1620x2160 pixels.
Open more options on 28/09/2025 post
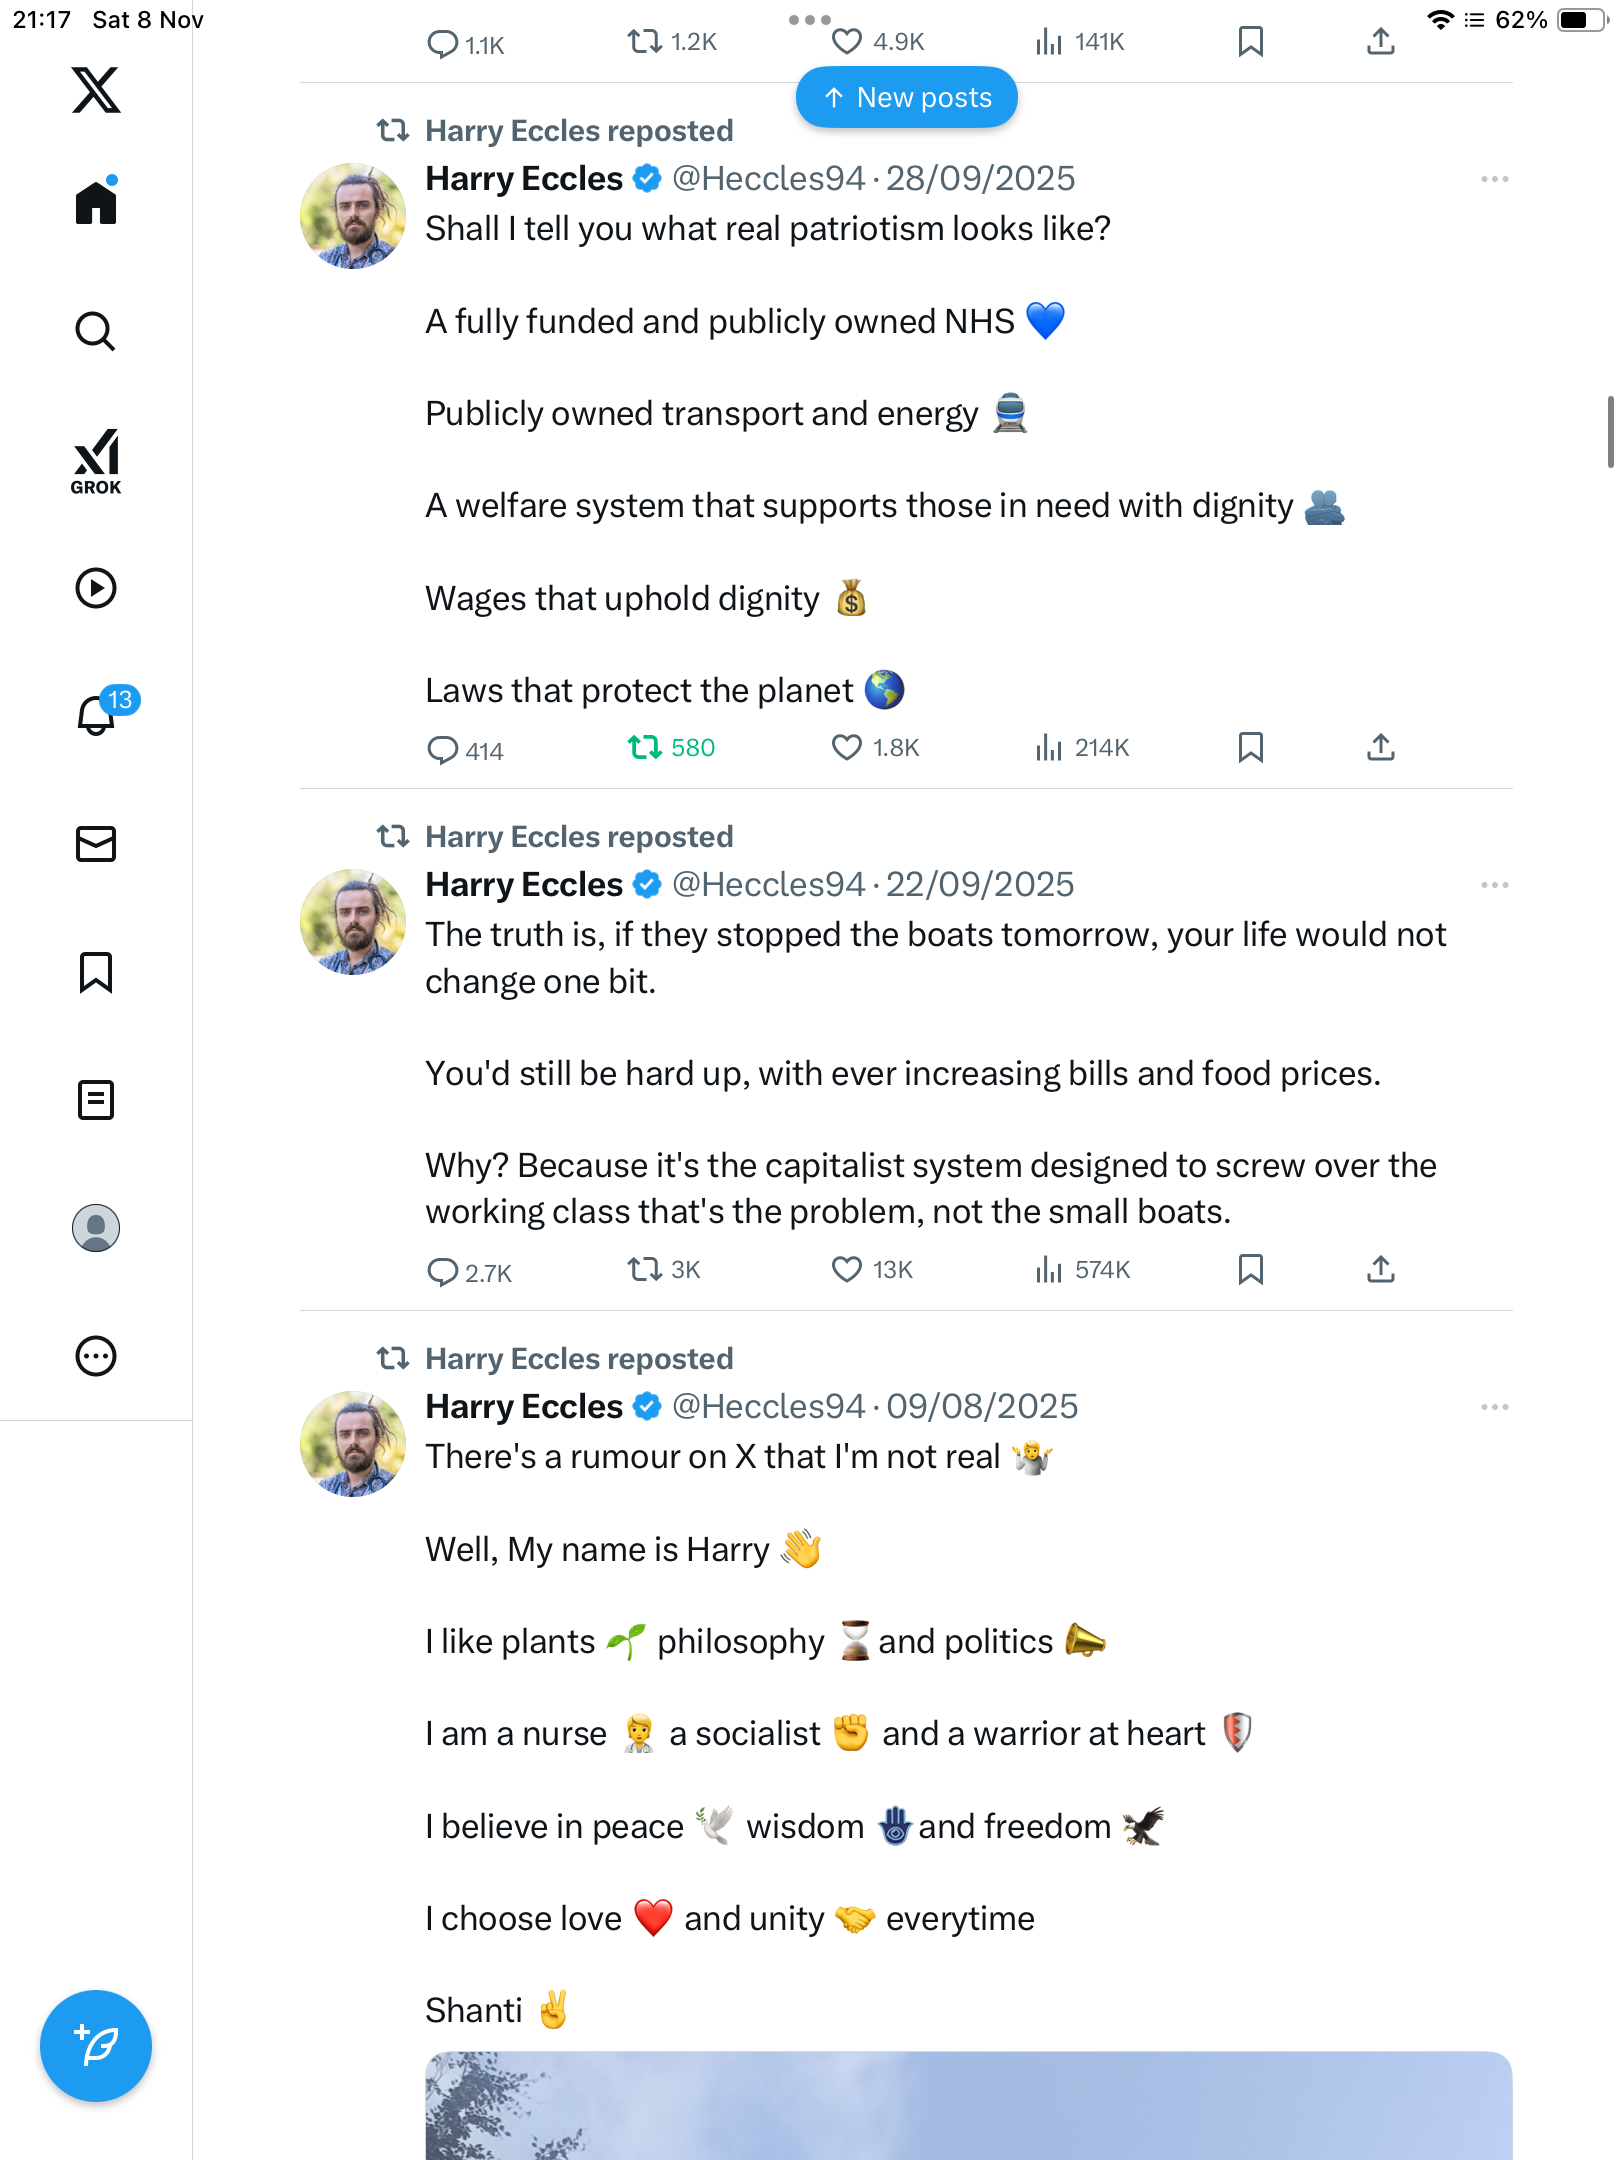pos(1494,179)
